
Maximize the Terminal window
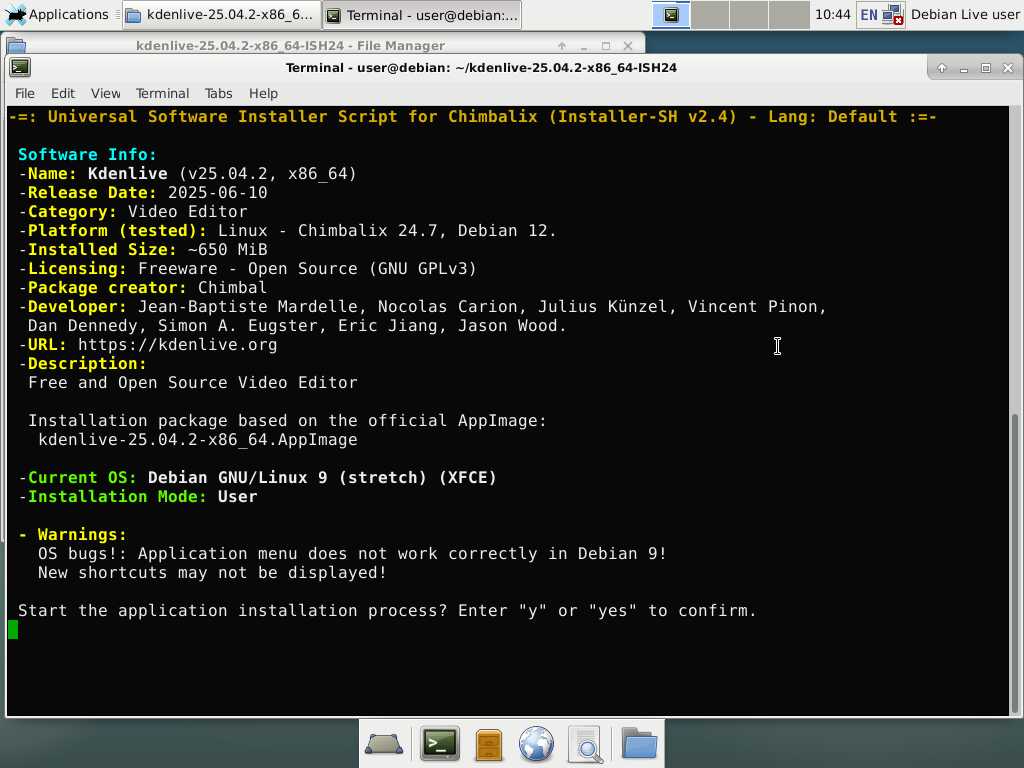tap(986, 68)
